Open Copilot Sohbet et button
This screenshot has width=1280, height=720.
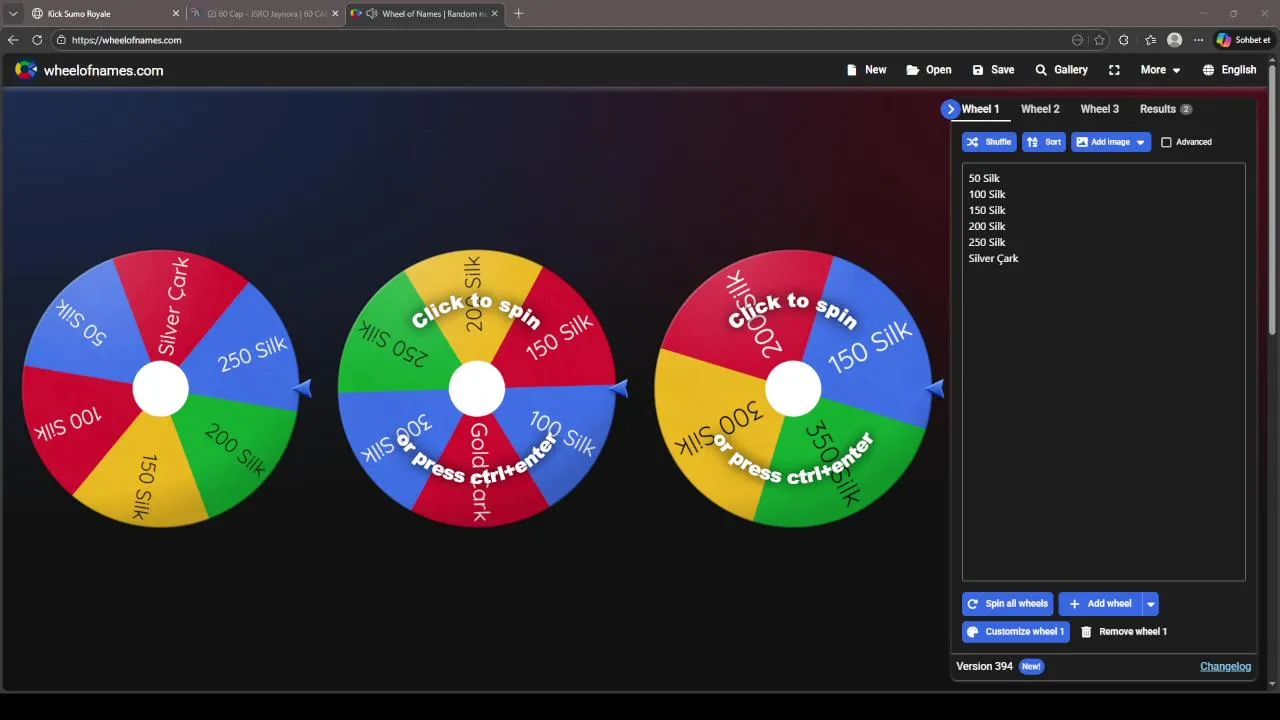coord(1243,40)
